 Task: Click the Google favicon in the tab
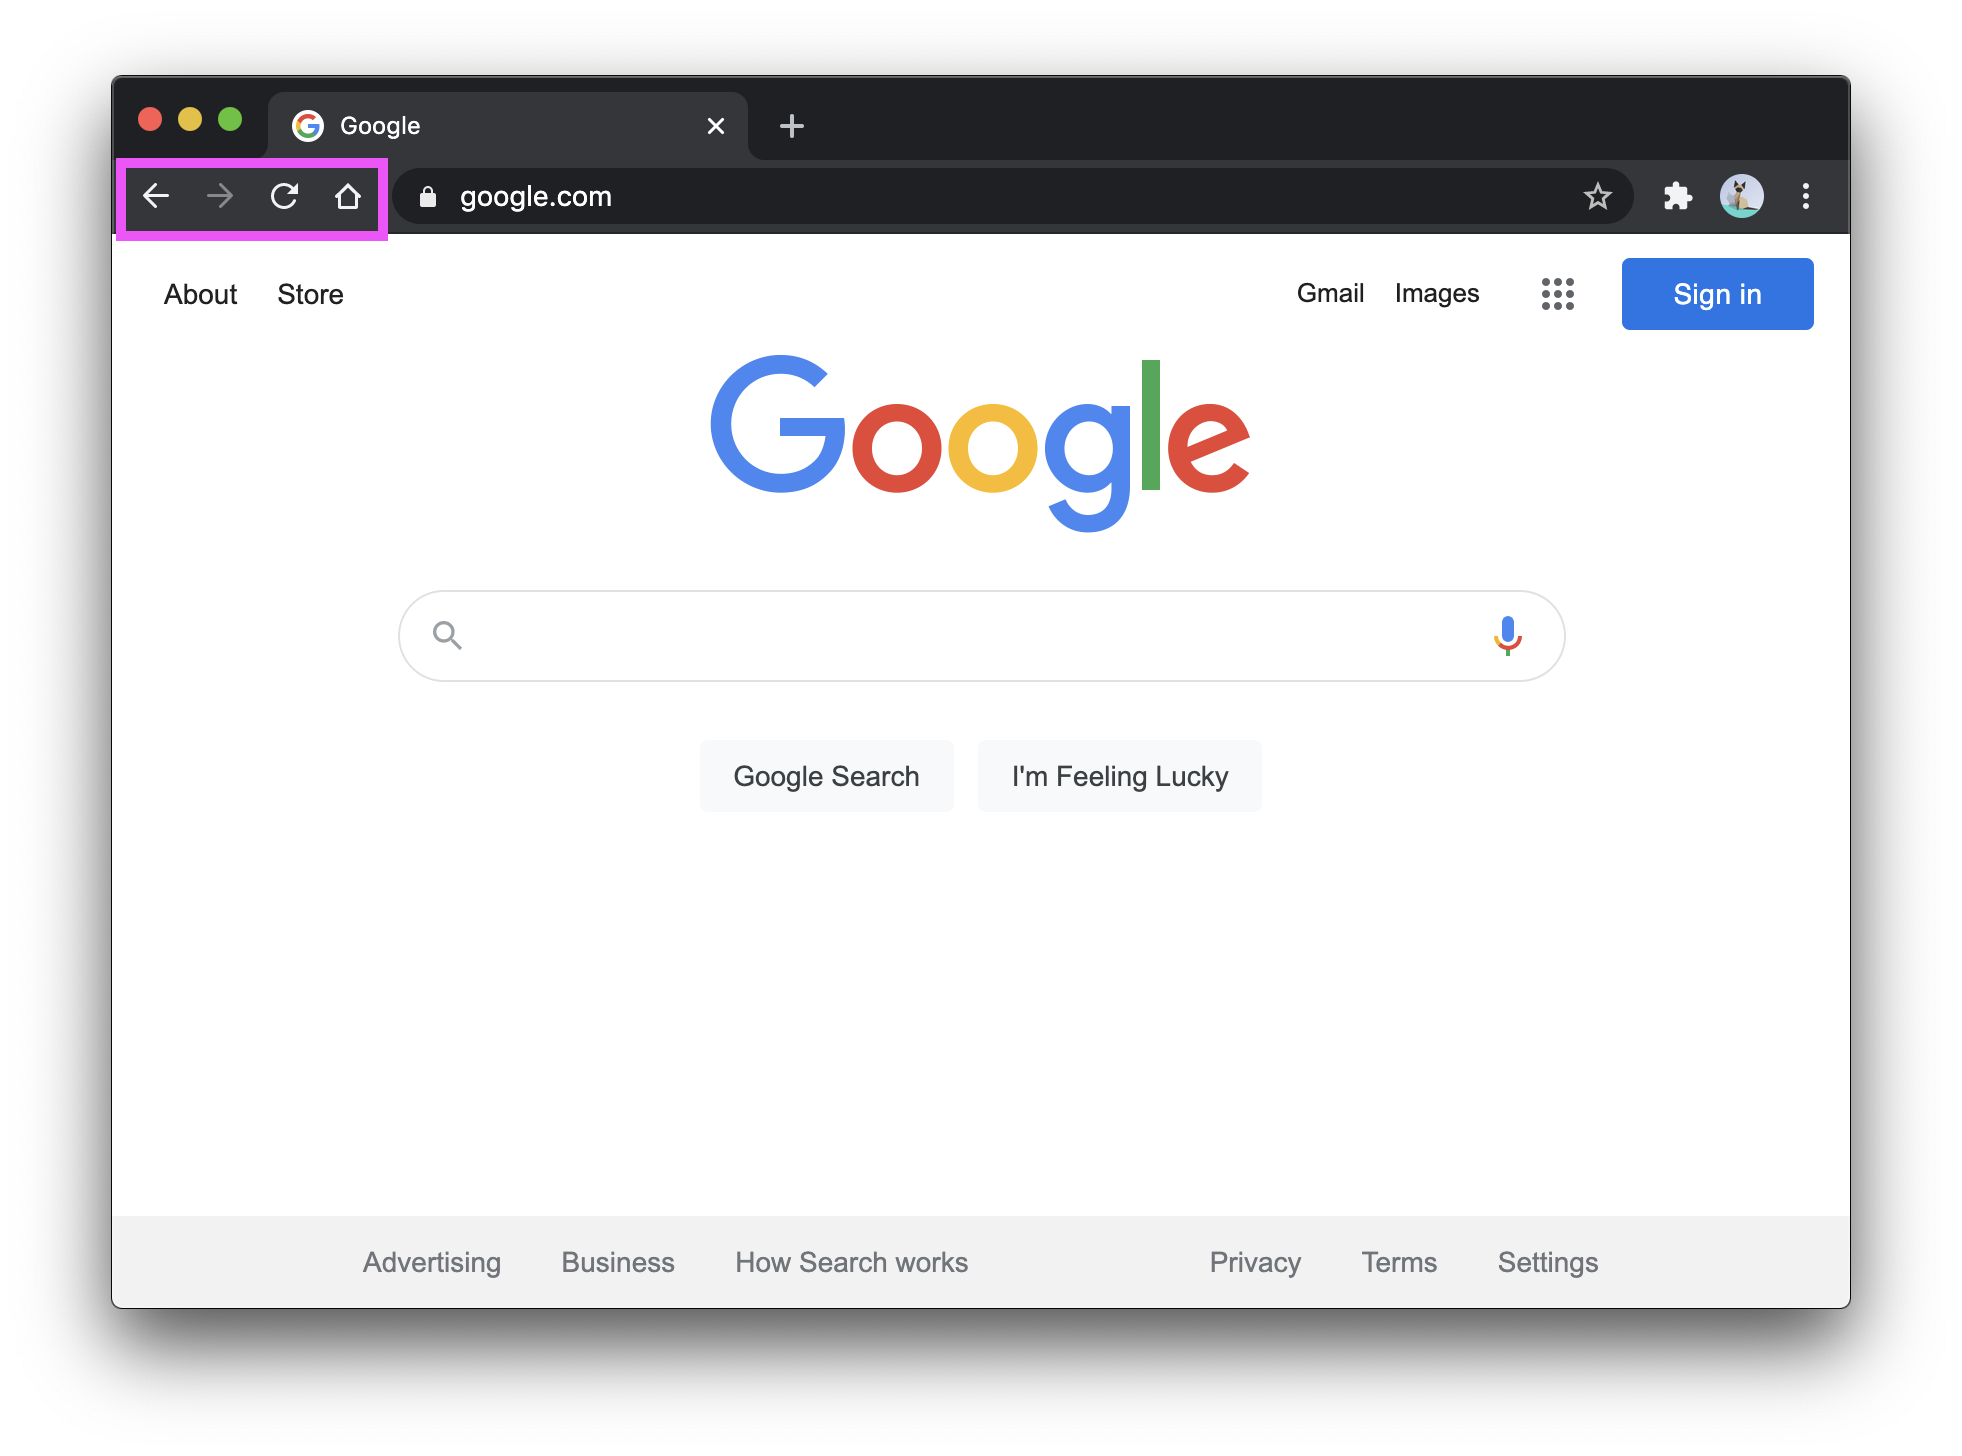tap(308, 126)
